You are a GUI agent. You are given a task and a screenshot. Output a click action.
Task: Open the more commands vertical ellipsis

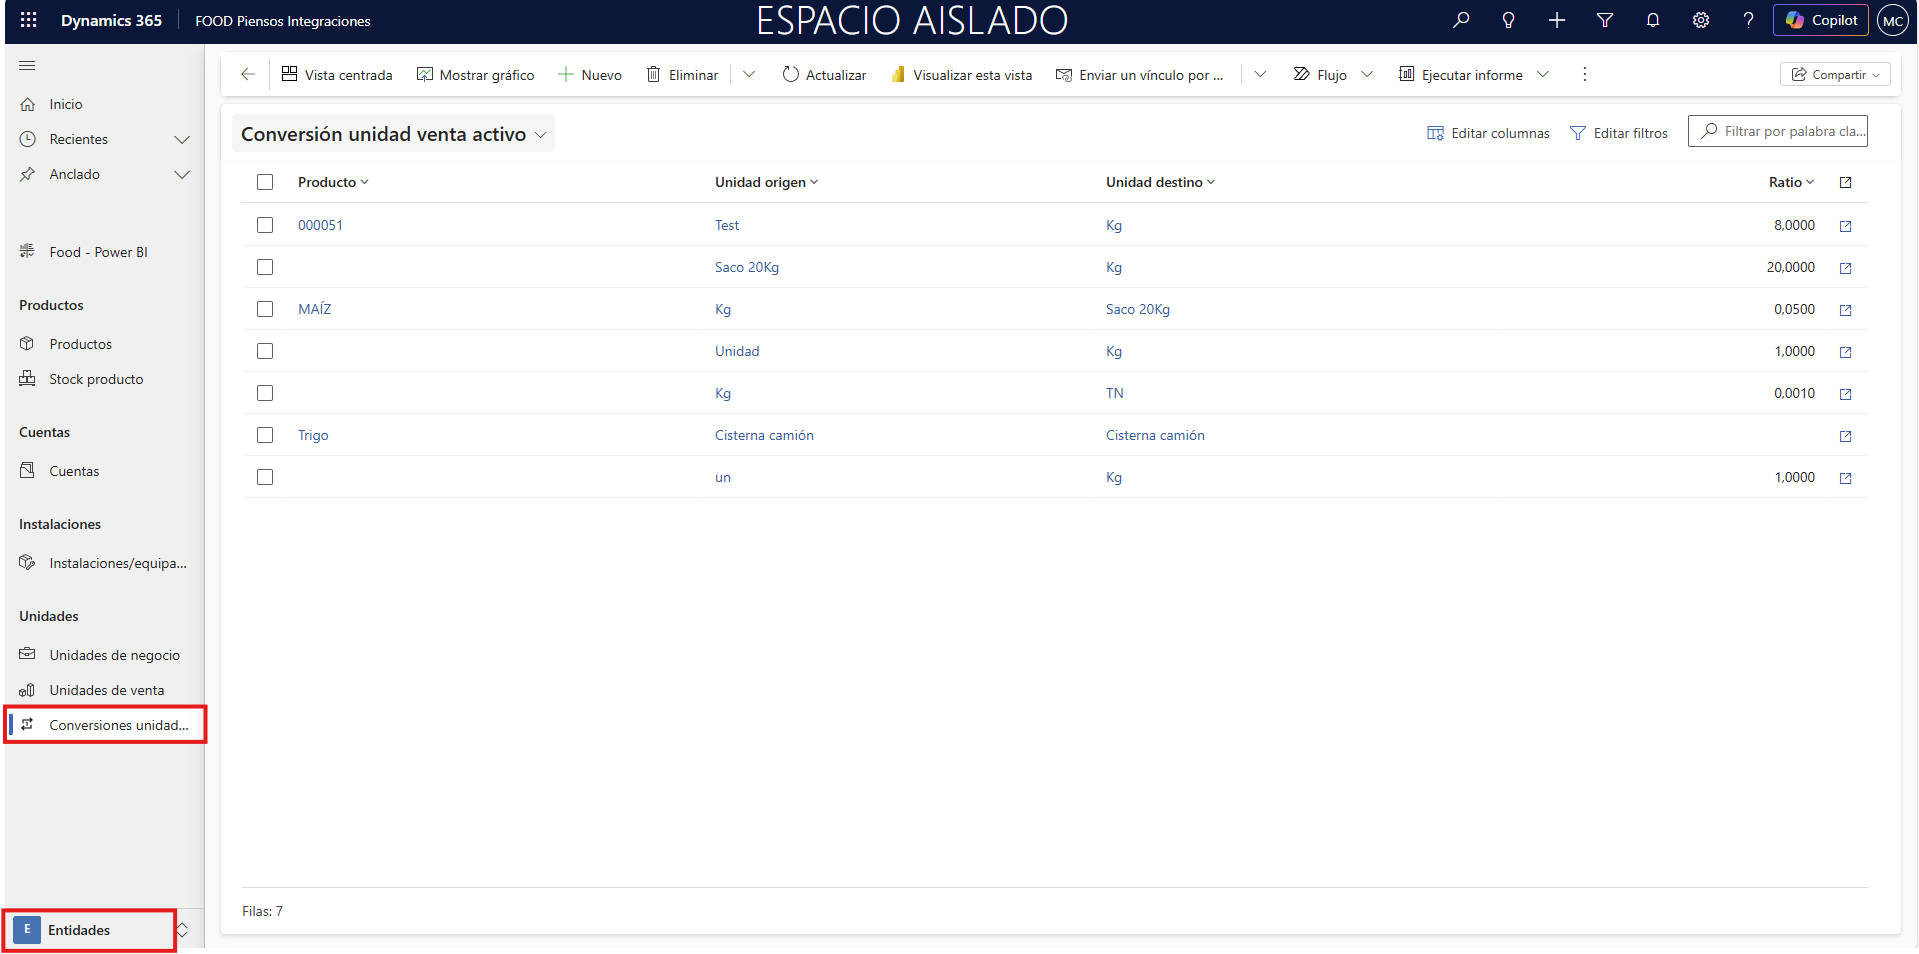pos(1584,74)
